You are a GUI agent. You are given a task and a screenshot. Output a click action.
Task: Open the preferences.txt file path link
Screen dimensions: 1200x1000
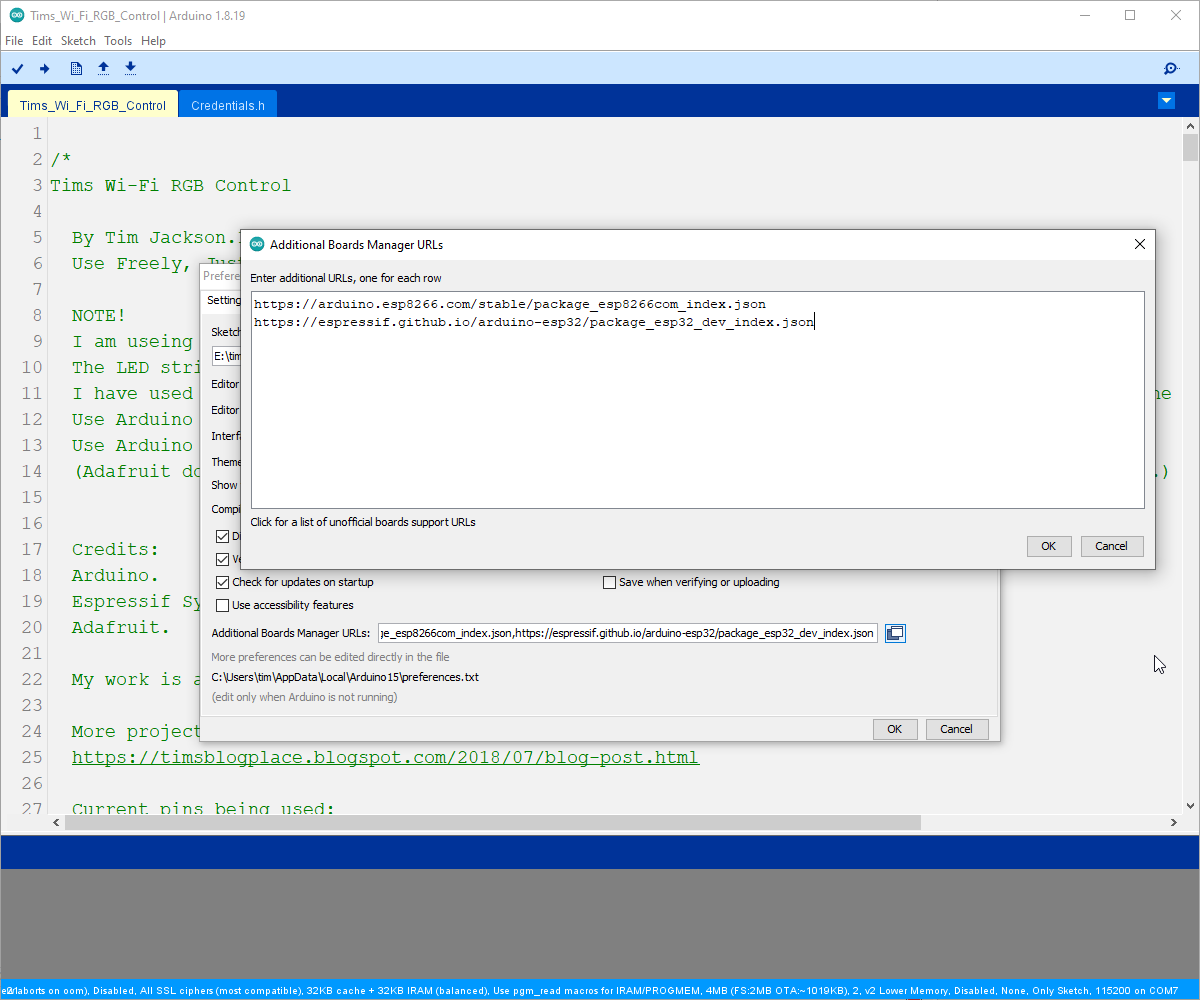[345, 677]
